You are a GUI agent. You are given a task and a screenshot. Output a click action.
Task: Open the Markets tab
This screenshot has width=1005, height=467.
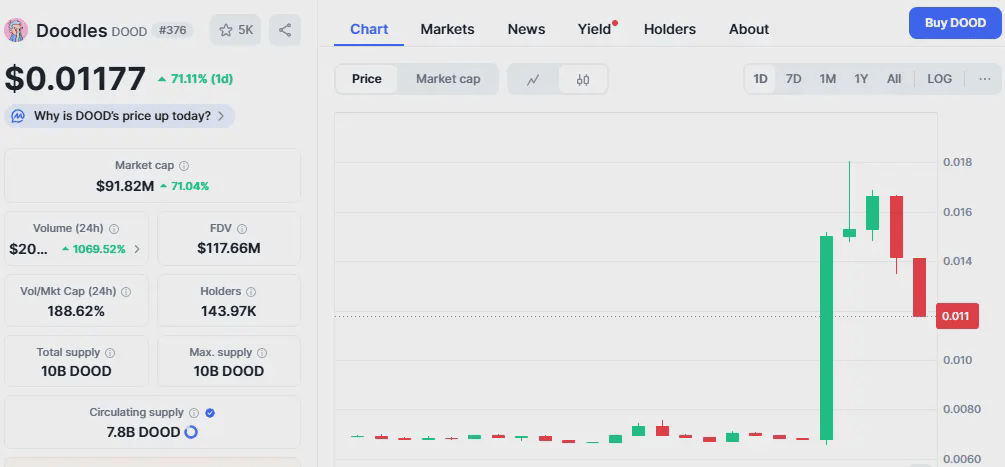(447, 29)
